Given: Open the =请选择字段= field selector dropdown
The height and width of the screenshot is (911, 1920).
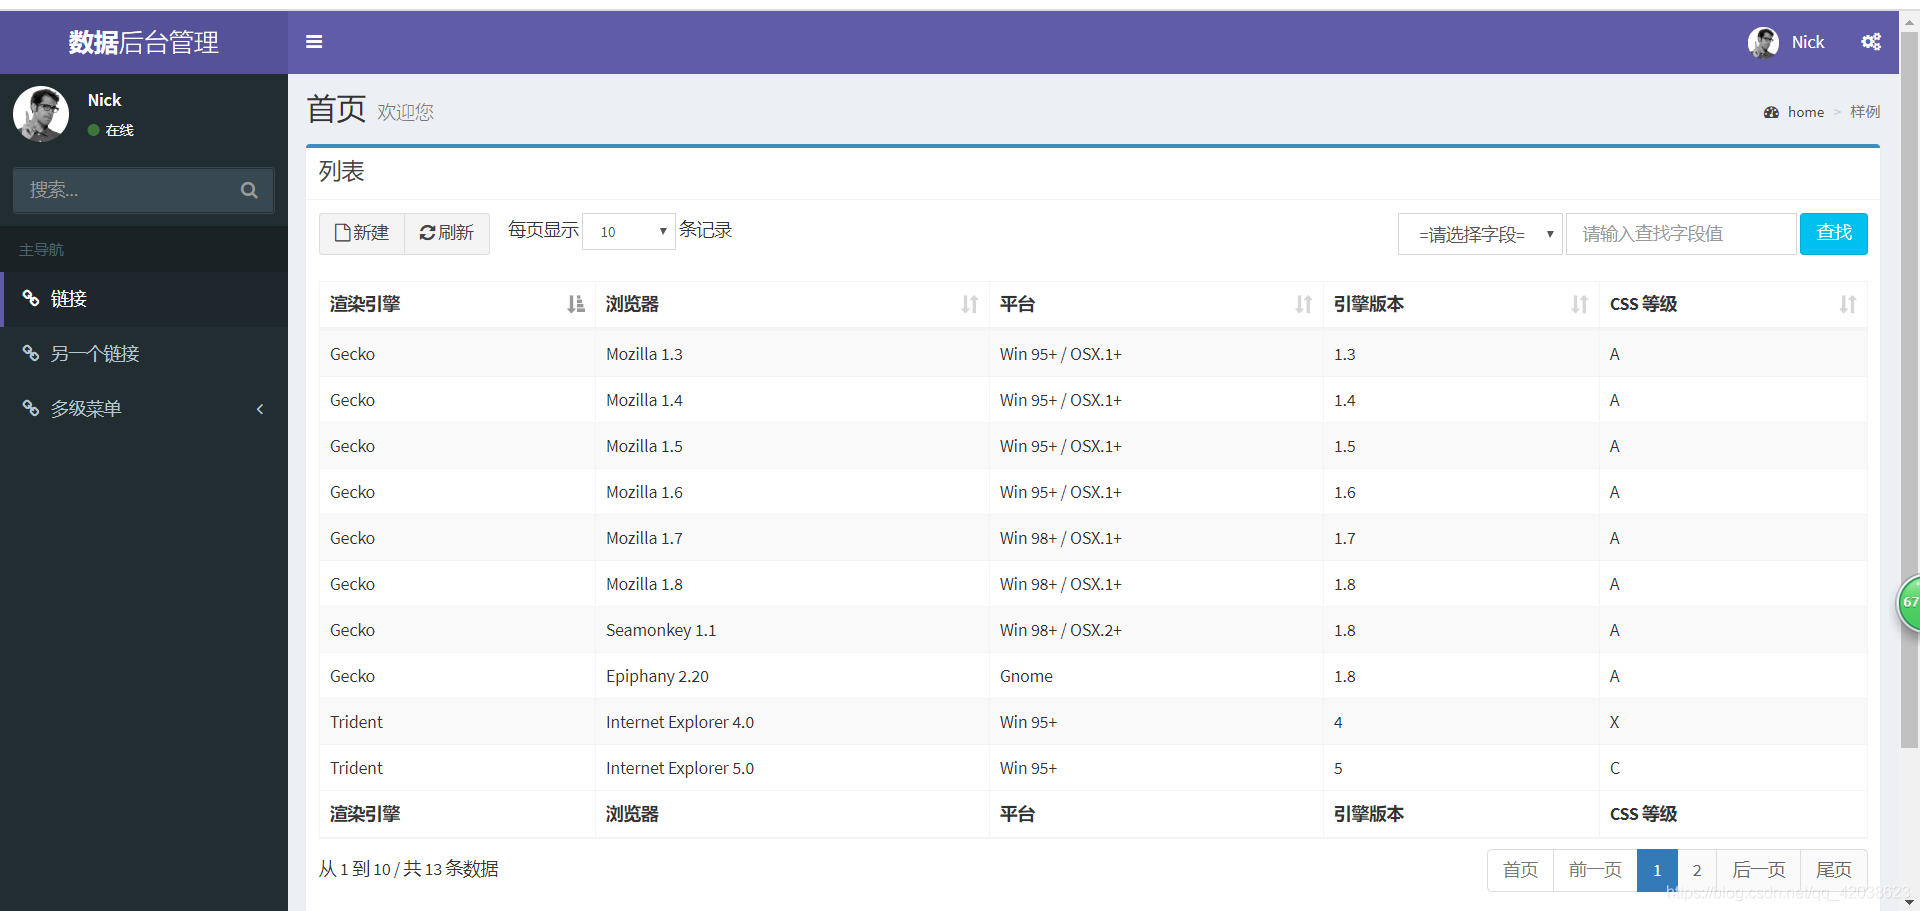Looking at the screenshot, I should tap(1480, 233).
